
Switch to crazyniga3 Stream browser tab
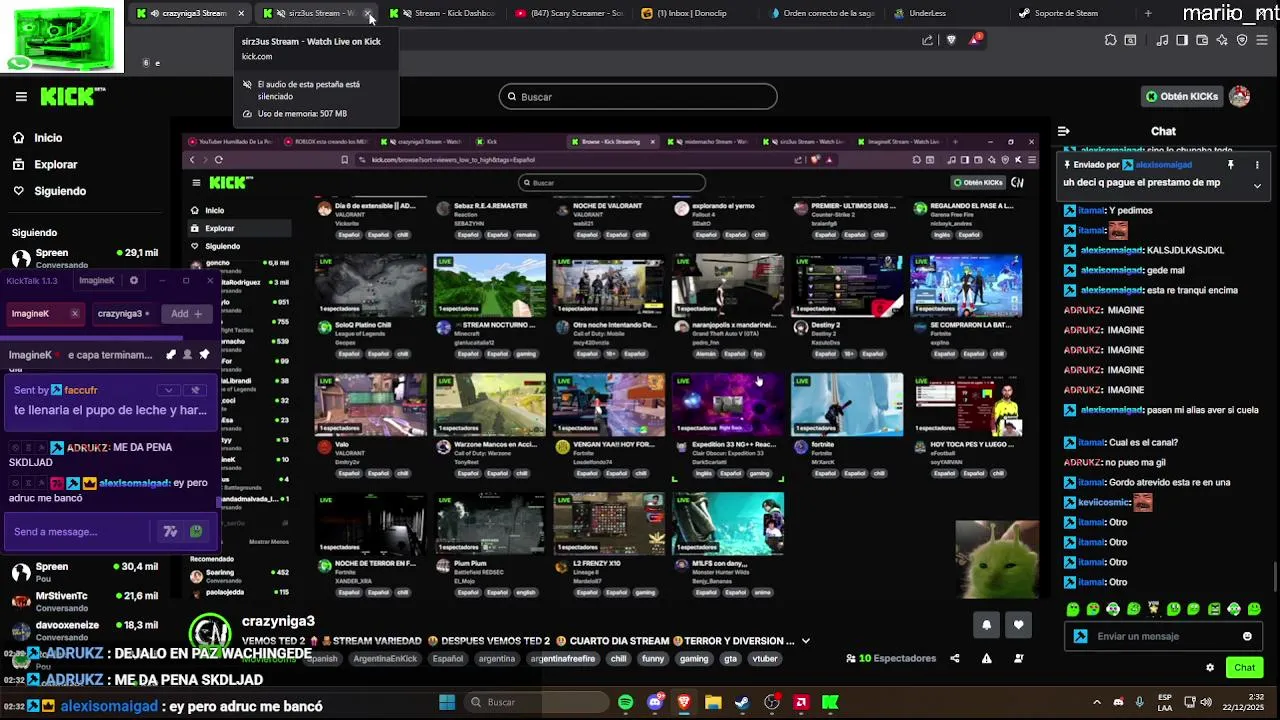point(188,13)
